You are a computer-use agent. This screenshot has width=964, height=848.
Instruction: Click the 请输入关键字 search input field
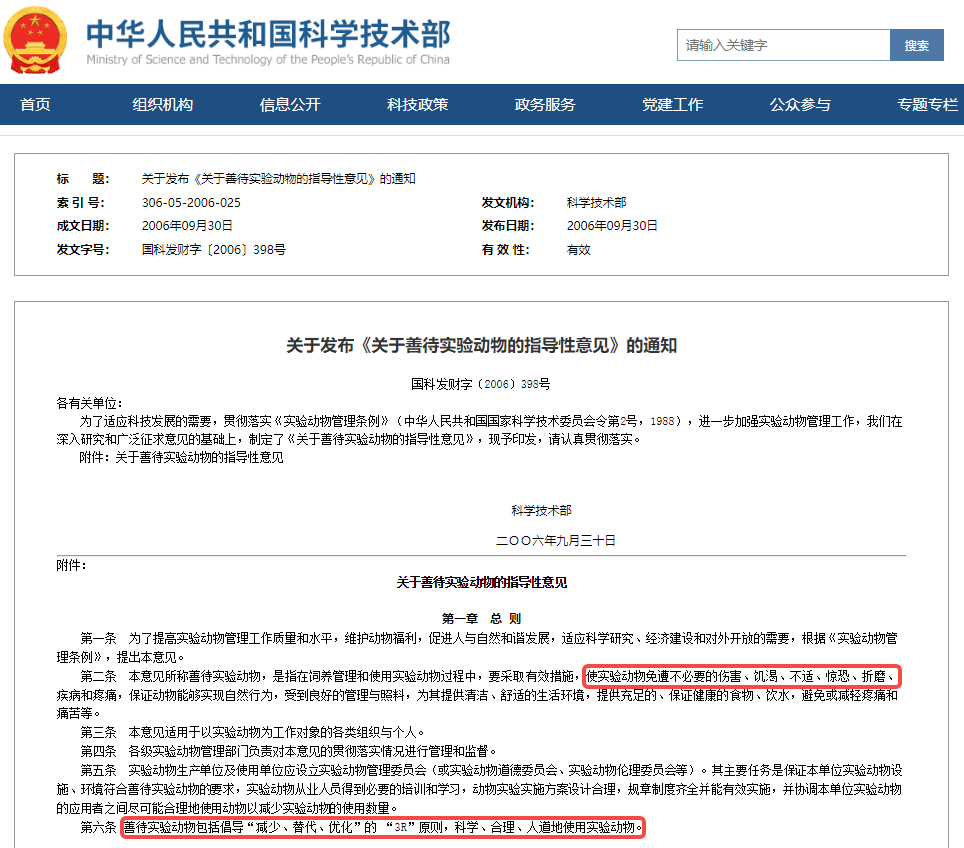[783, 45]
